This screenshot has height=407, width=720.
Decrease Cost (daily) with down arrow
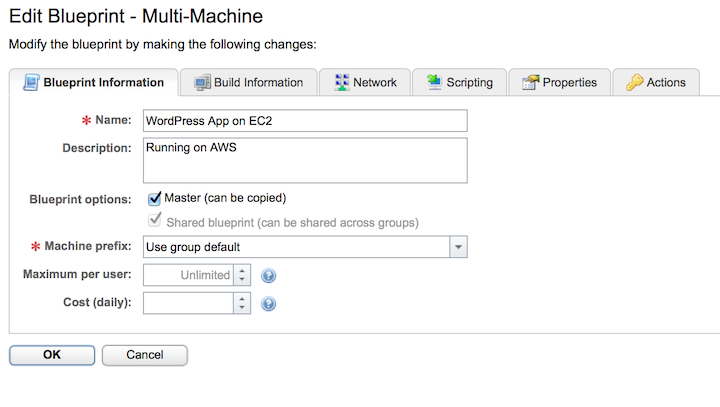[241, 309]
